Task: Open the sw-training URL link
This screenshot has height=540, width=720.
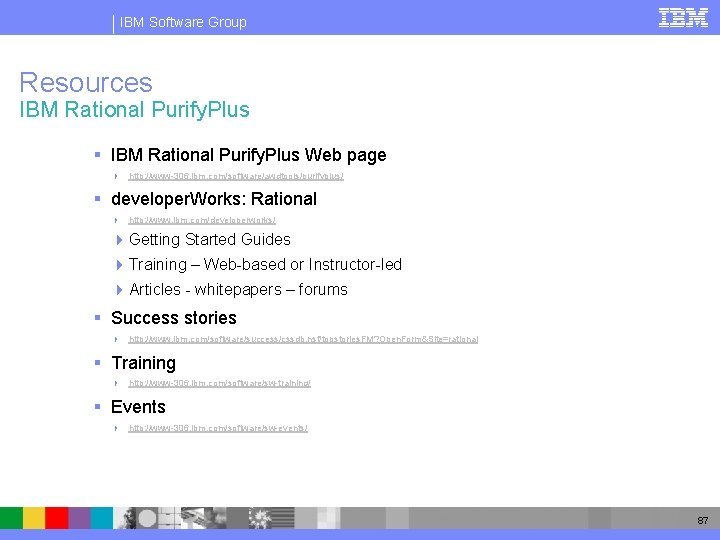Action: [x=219, y=383]
